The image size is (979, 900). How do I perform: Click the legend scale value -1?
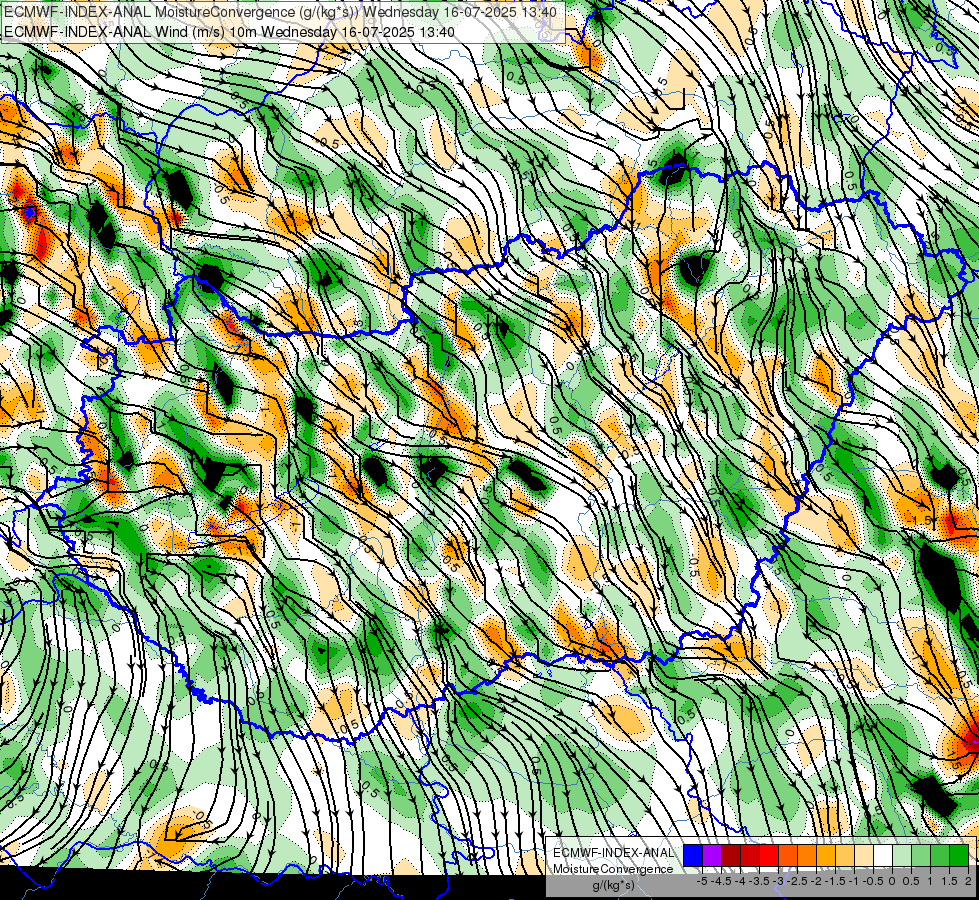854,881
